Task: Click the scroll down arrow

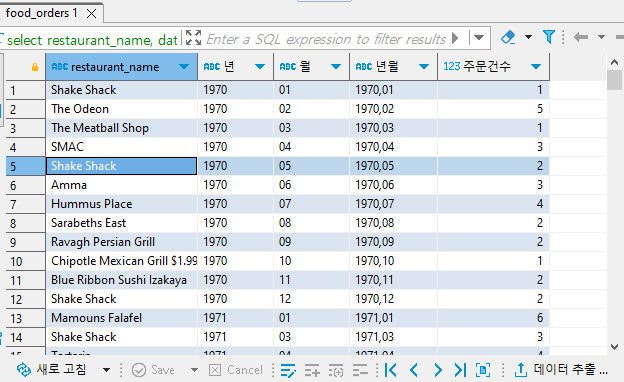Action: tap(614, 347)
